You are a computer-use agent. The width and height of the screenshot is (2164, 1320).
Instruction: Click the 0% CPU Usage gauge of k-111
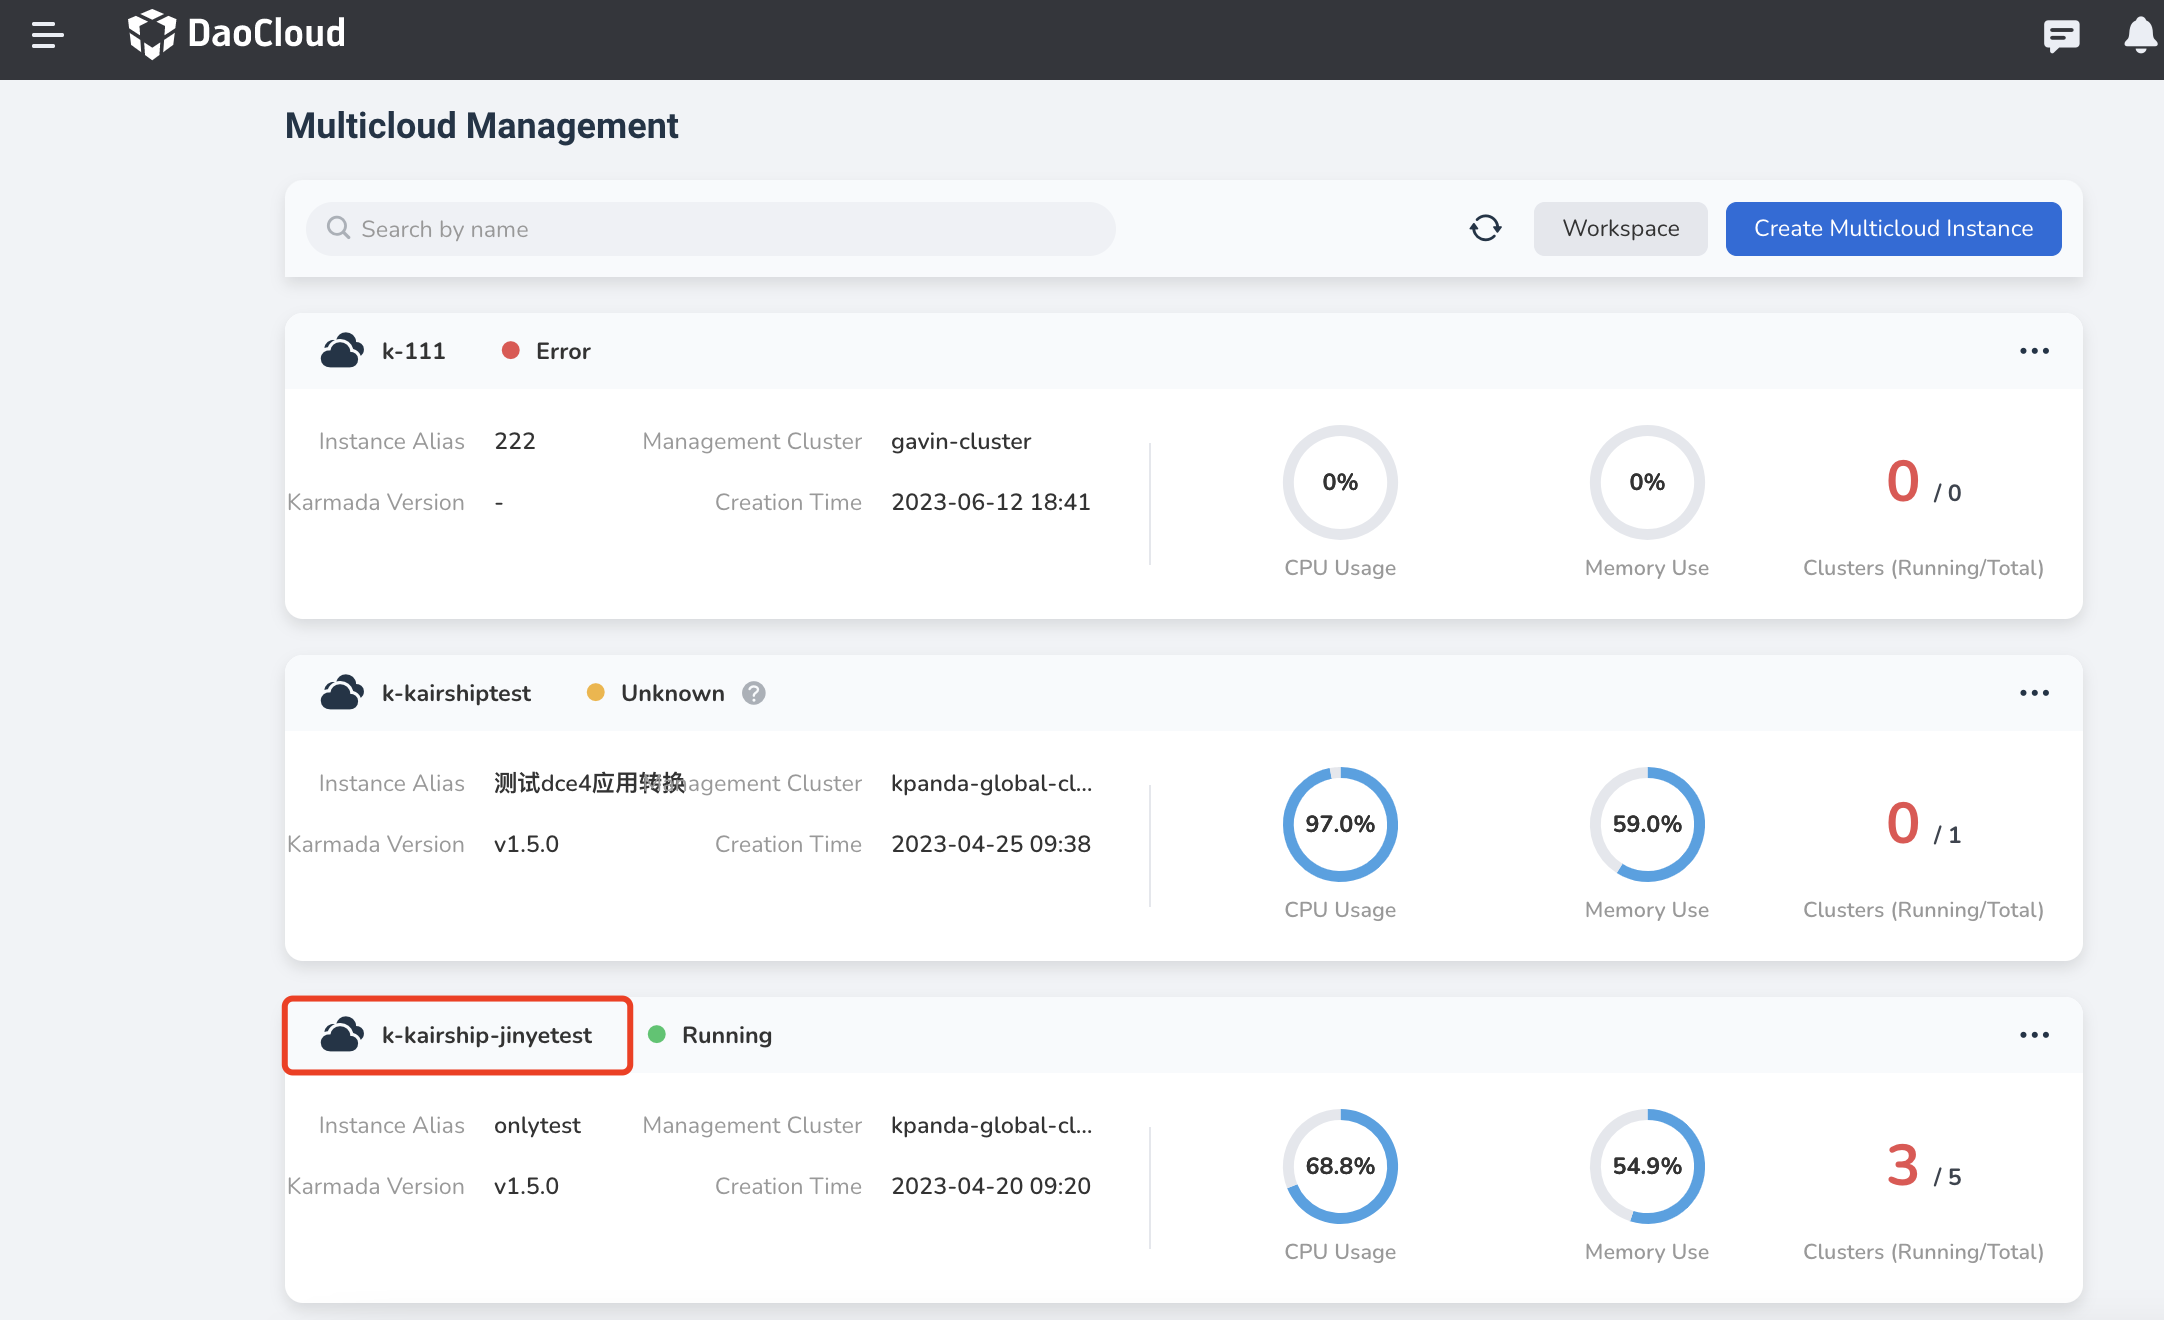tap(1340, 482)
